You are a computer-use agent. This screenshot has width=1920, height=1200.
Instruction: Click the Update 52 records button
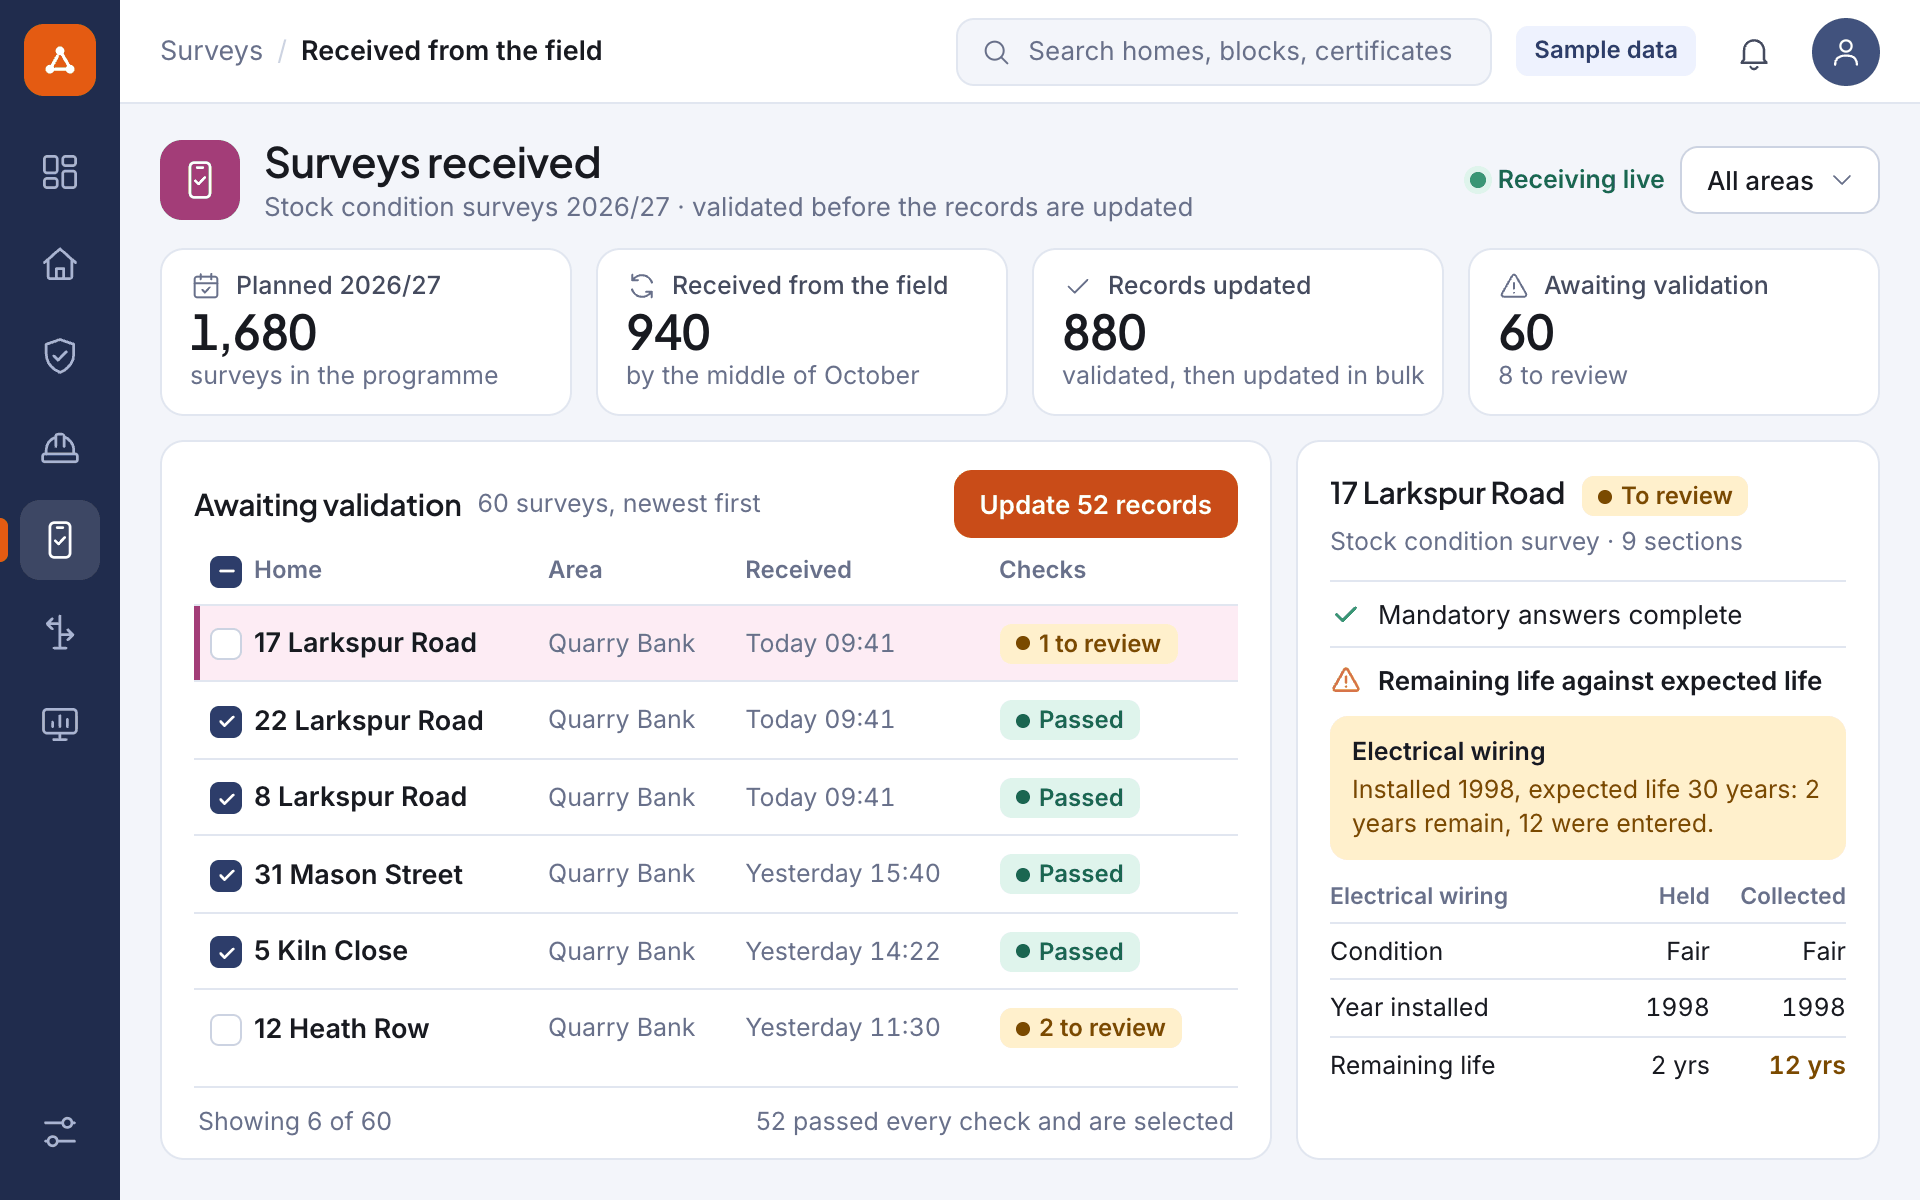(1096, 504)
